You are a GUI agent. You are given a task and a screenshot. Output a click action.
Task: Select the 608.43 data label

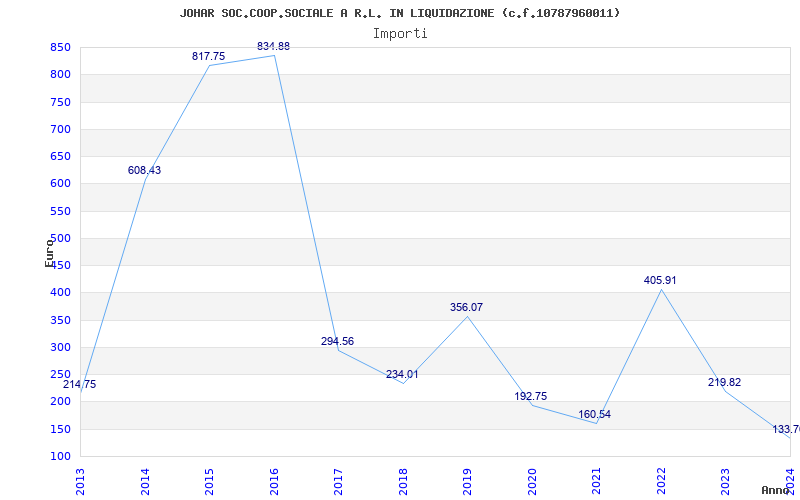coord(144,170)
